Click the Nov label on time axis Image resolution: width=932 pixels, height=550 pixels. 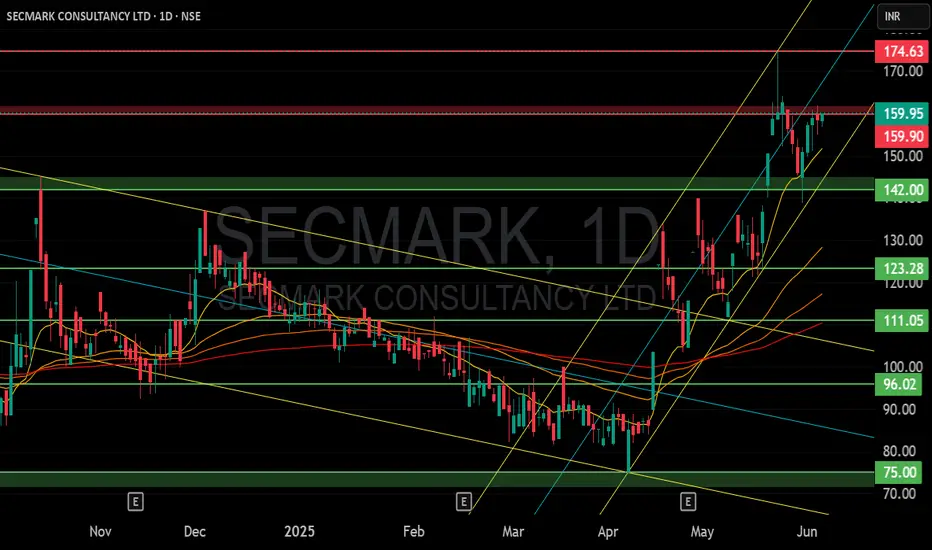click(x=100, y=532)
